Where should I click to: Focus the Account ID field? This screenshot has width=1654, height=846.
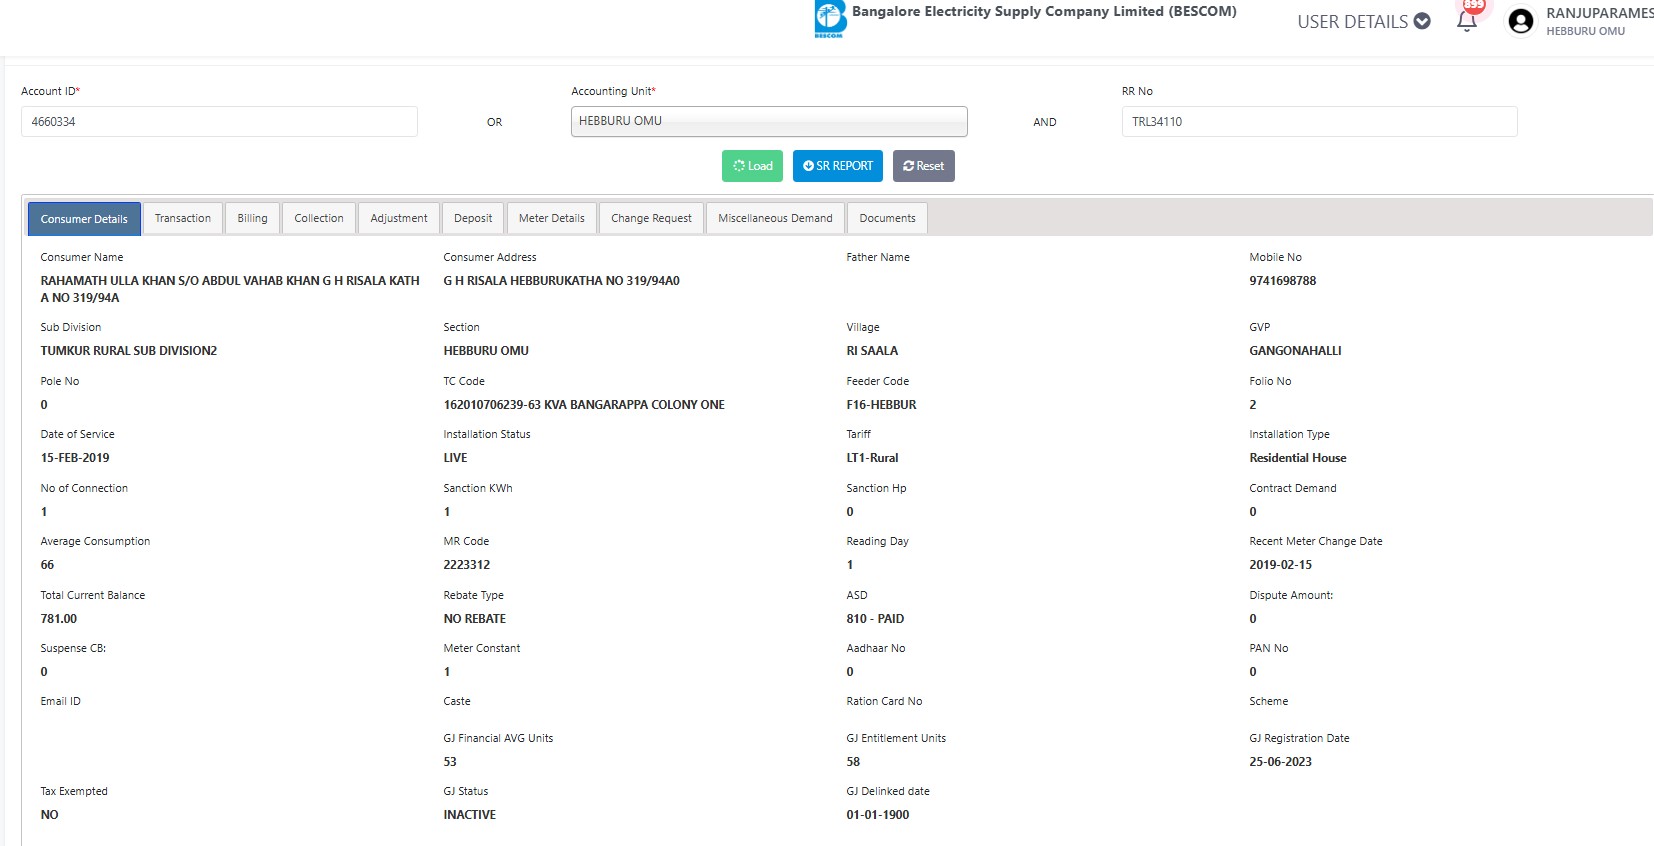click(219, 121)
